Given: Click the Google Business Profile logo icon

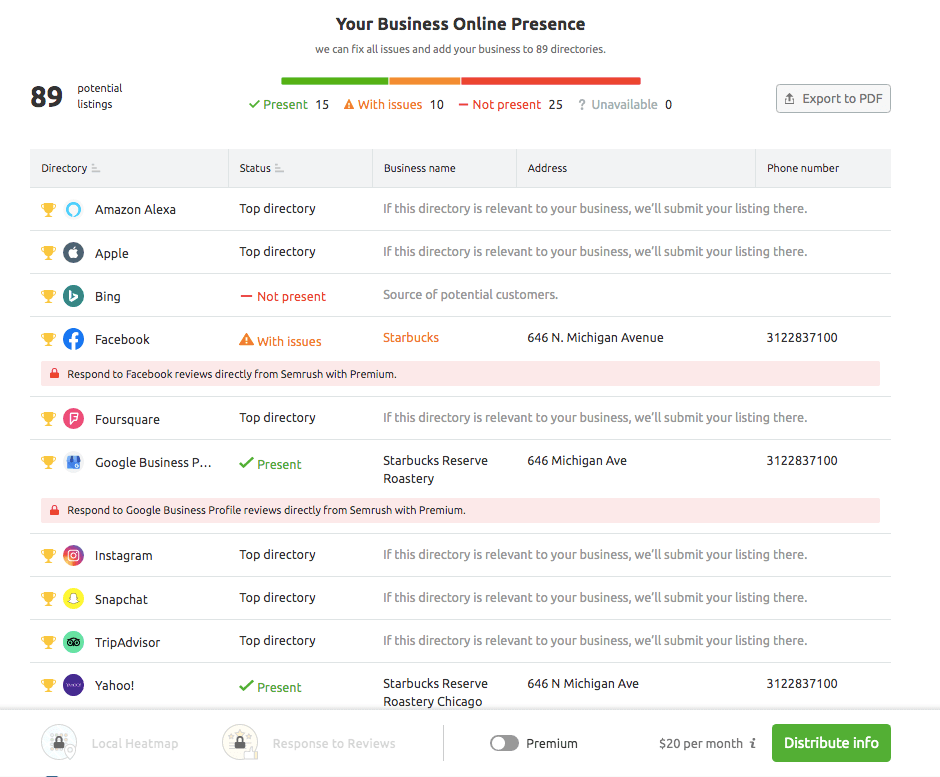Looking at the screenshot, I should 73,462.
